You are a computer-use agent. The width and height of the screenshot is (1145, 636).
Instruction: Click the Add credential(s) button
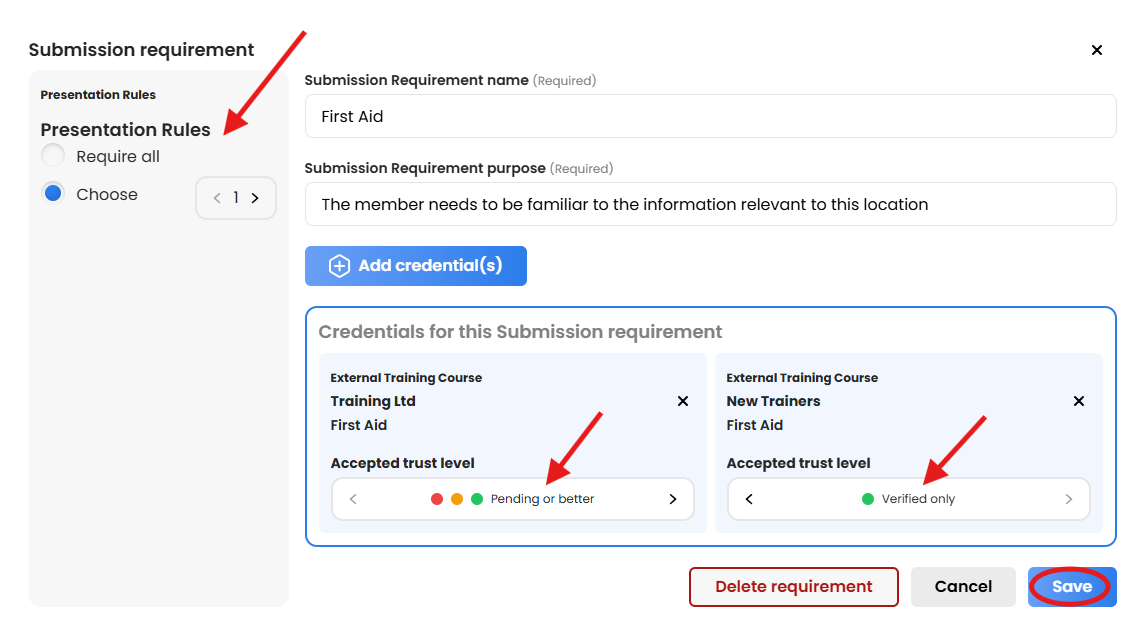(x=415, y=266)
